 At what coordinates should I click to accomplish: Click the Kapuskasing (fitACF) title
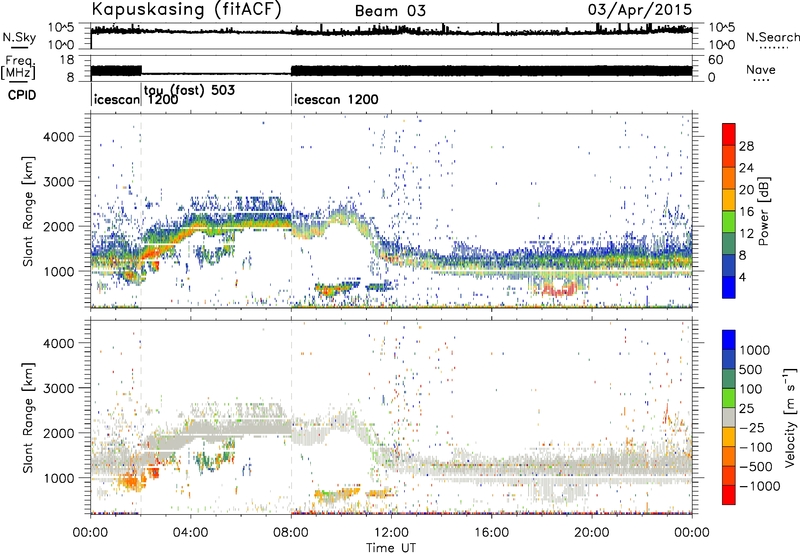pos(186,10)
